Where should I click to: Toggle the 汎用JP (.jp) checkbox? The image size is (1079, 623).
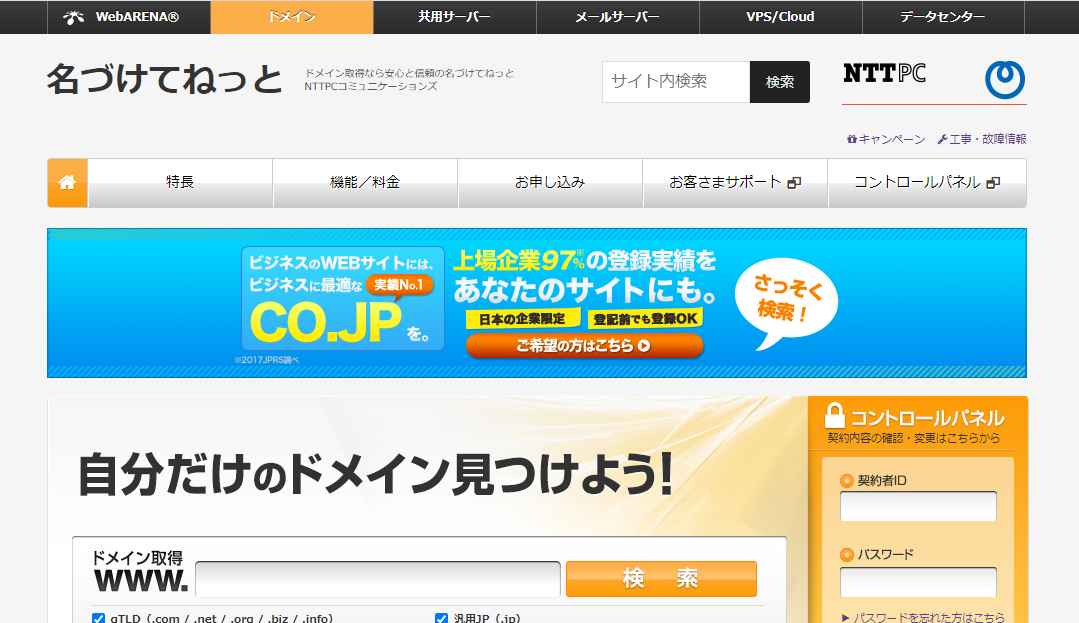[x=441, y=619]
